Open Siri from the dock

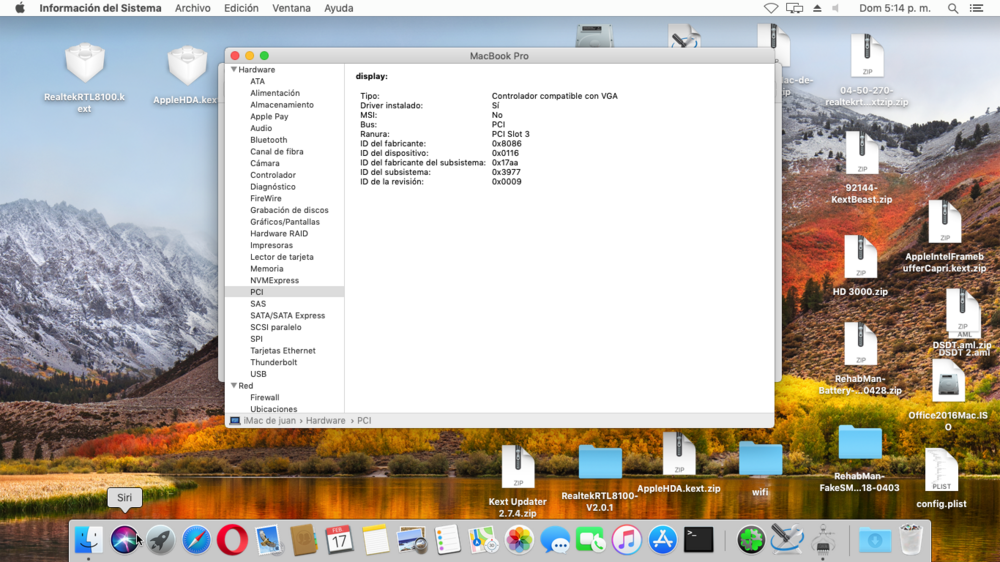pos(125,540)
